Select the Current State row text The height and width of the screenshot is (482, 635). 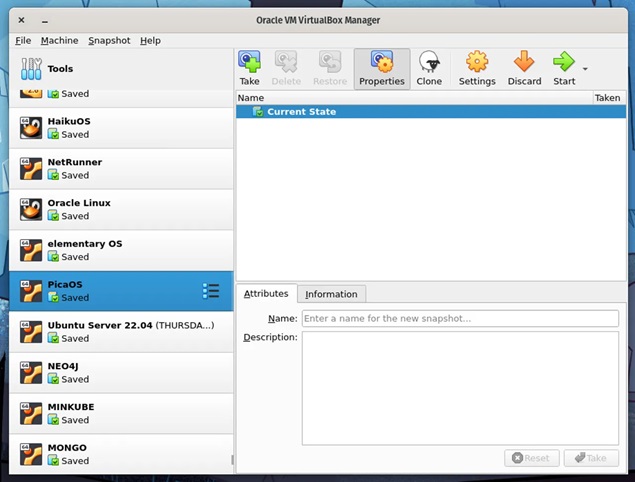pyautogui.click(x=301, y=111)
